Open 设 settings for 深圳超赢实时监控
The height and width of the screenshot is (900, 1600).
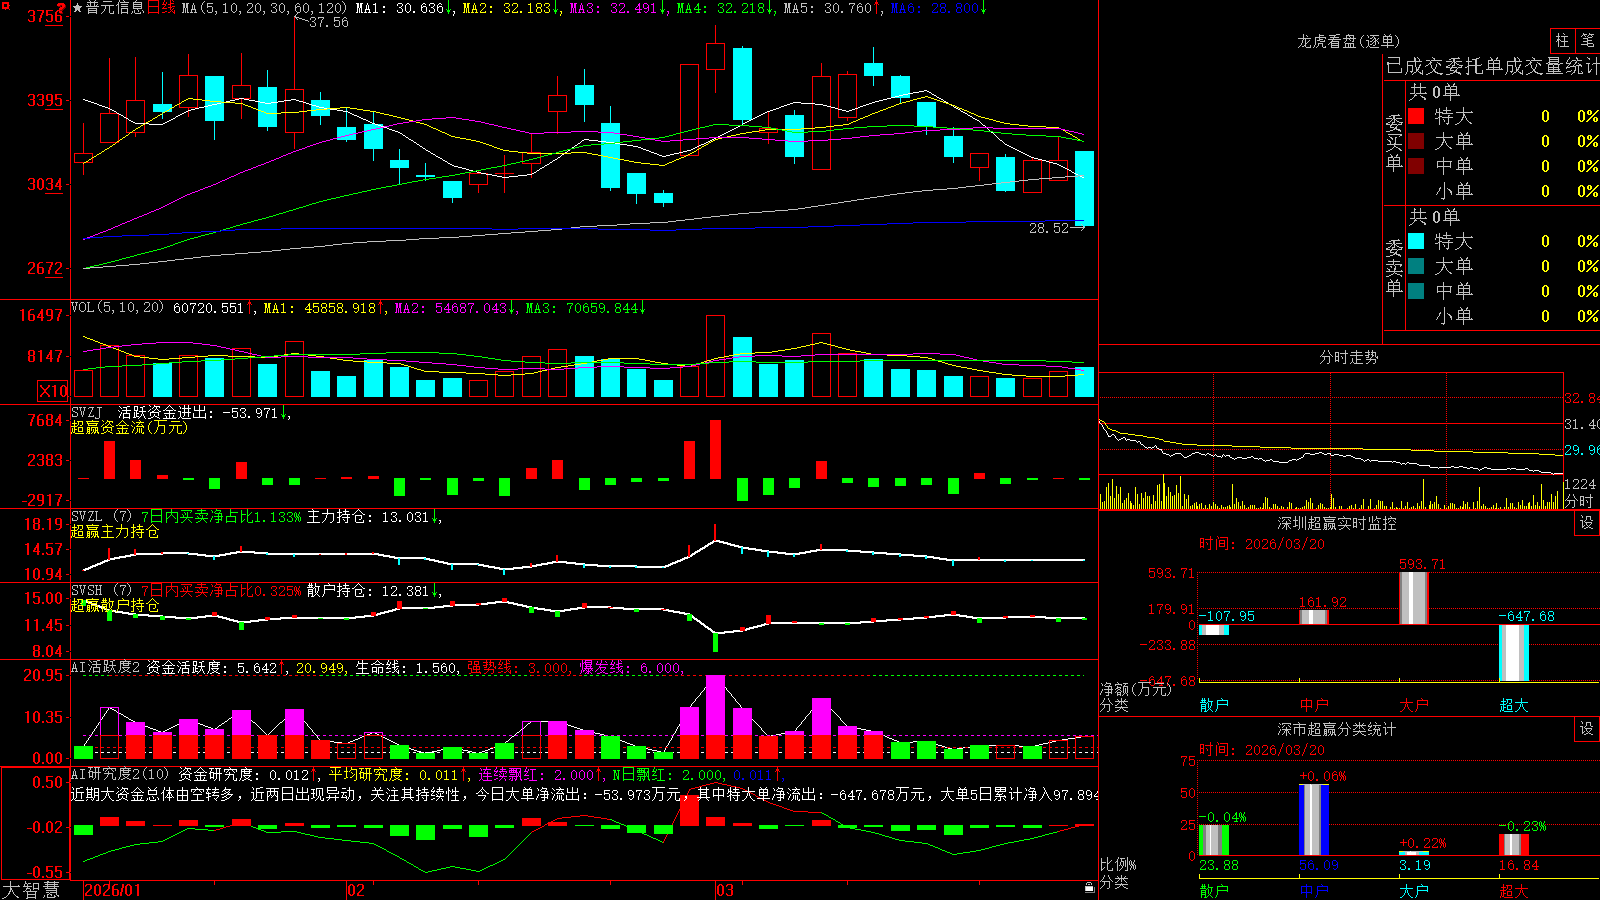[x=1587, y=523]
